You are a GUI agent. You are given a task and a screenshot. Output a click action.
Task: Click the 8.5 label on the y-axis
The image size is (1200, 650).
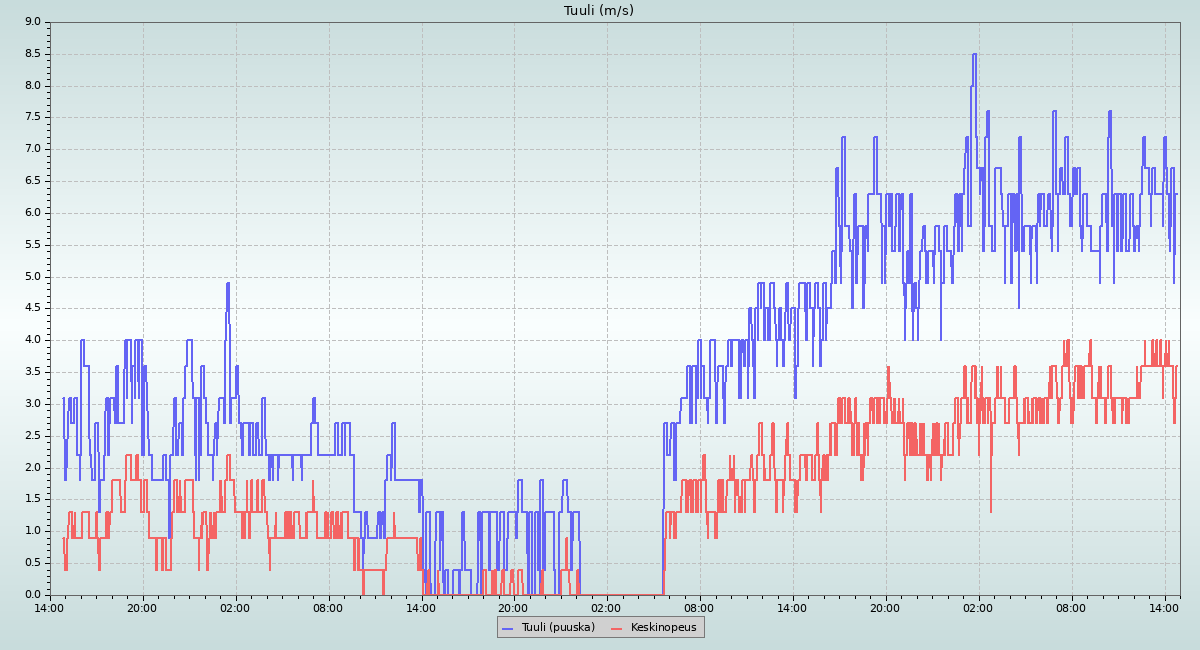tap(33, 53)
